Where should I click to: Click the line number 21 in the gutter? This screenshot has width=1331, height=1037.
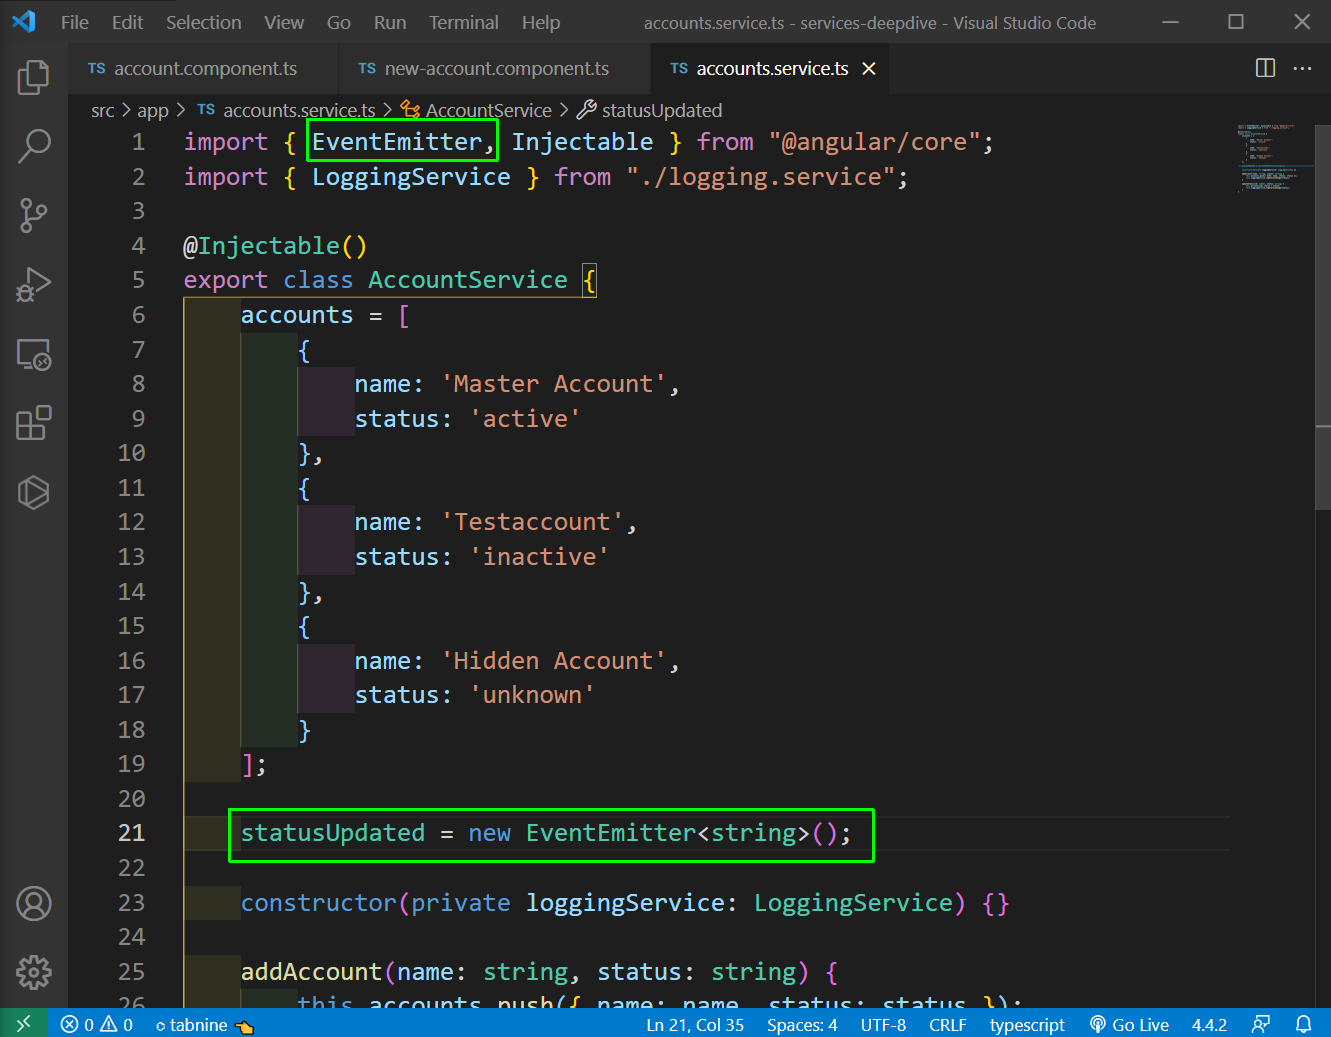[131, 833]
